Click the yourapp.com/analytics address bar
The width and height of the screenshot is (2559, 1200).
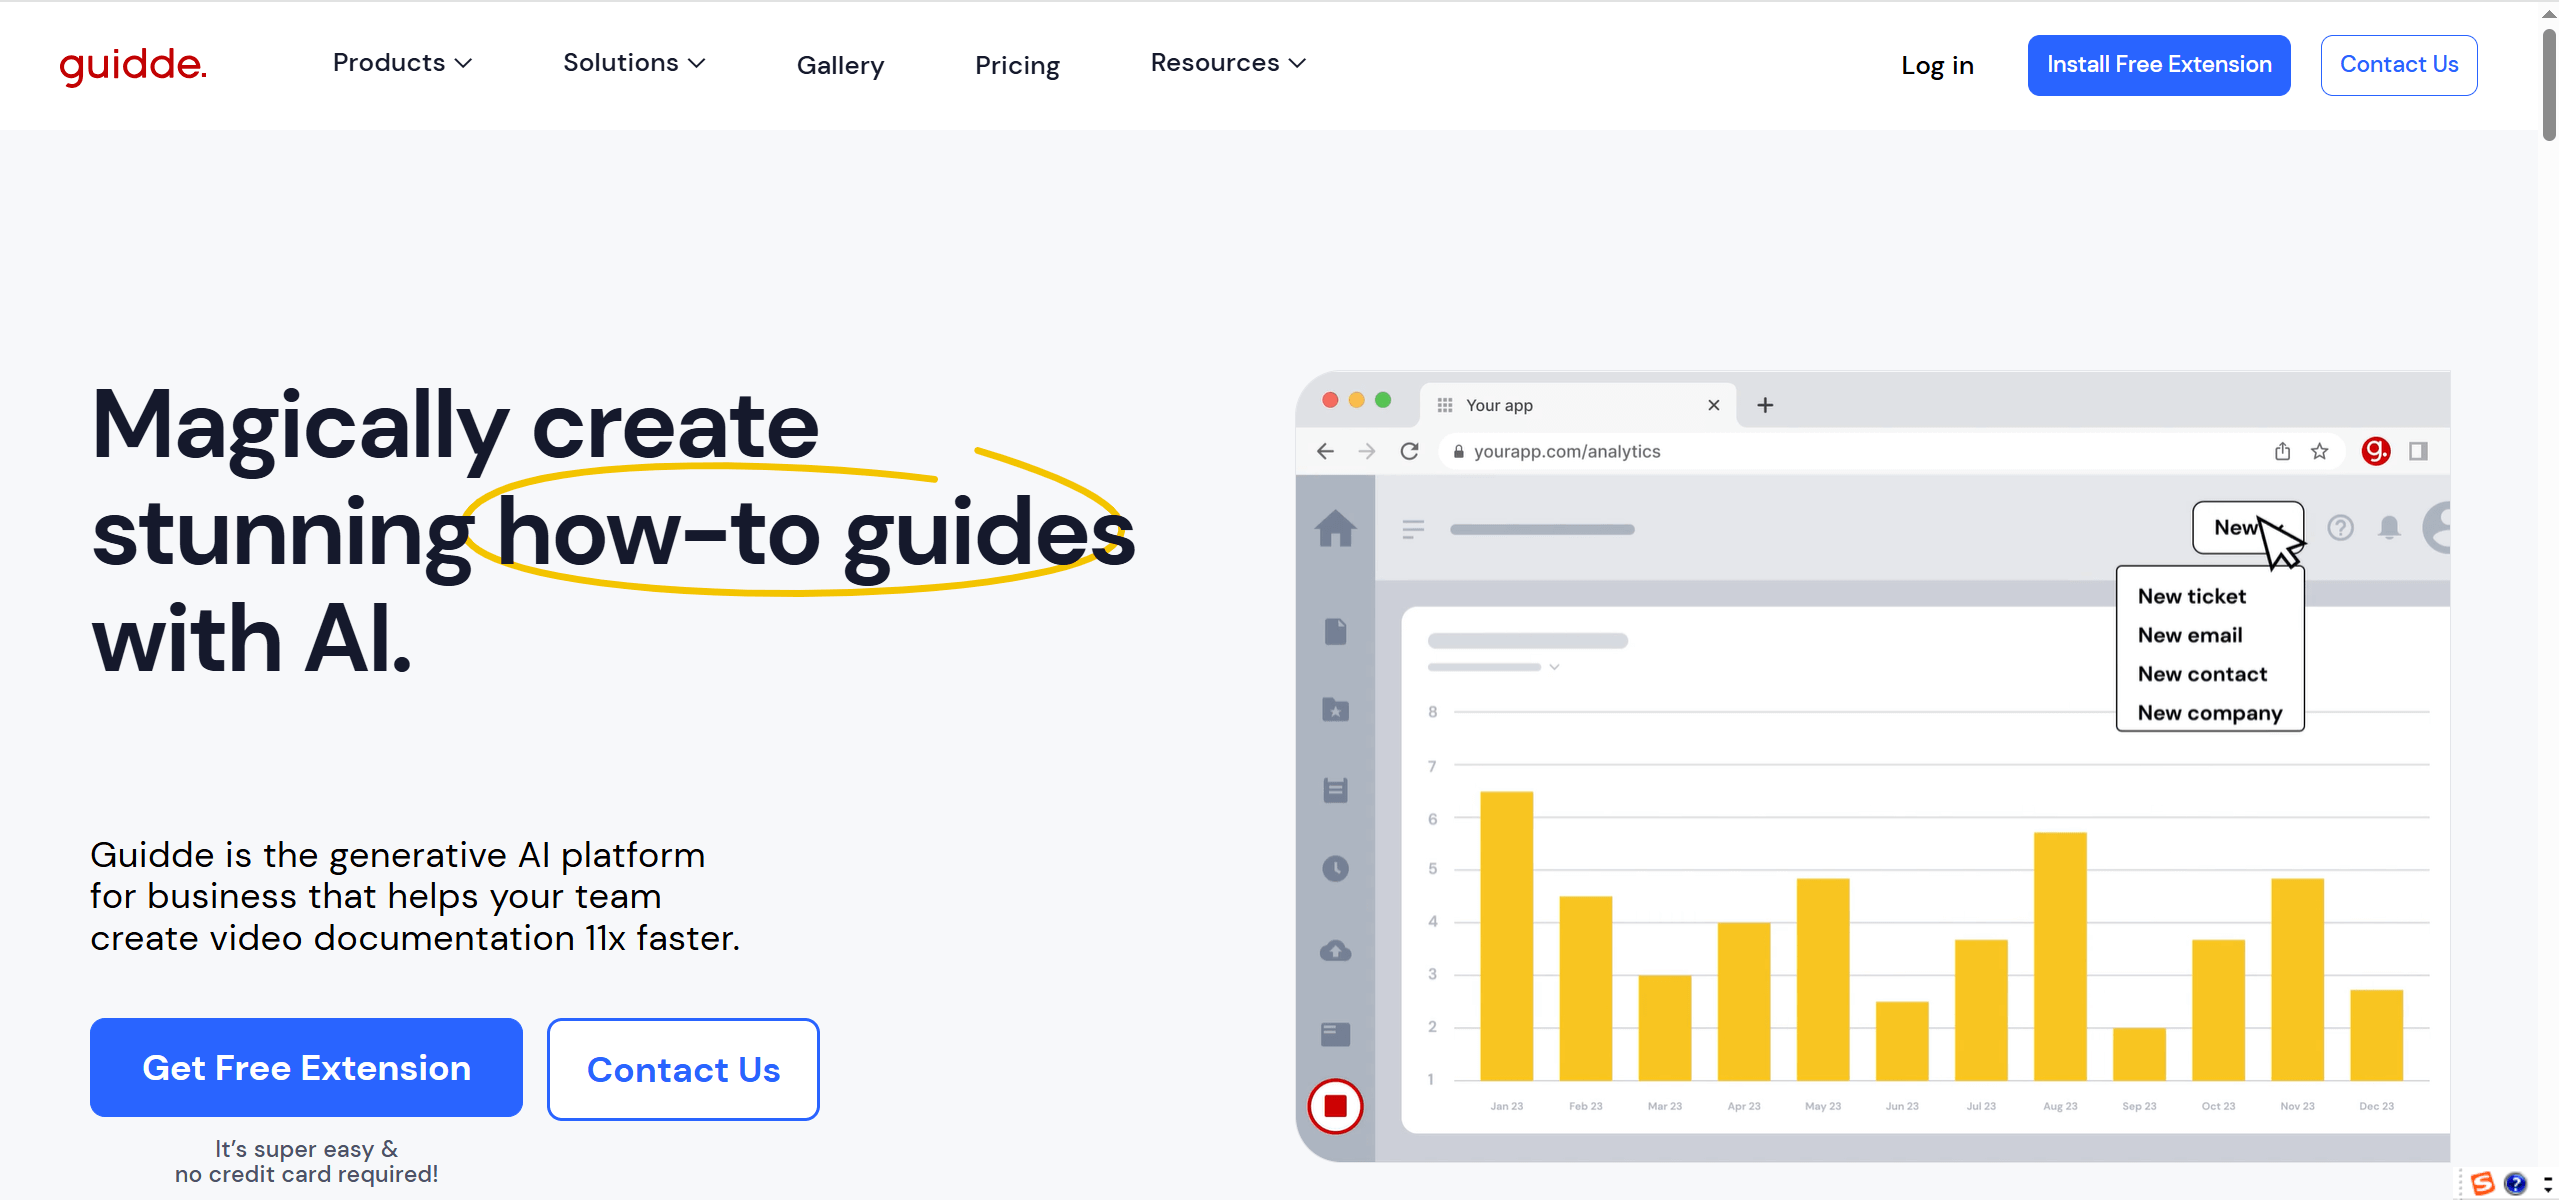pyautogui.click(x=1890, y=451)
